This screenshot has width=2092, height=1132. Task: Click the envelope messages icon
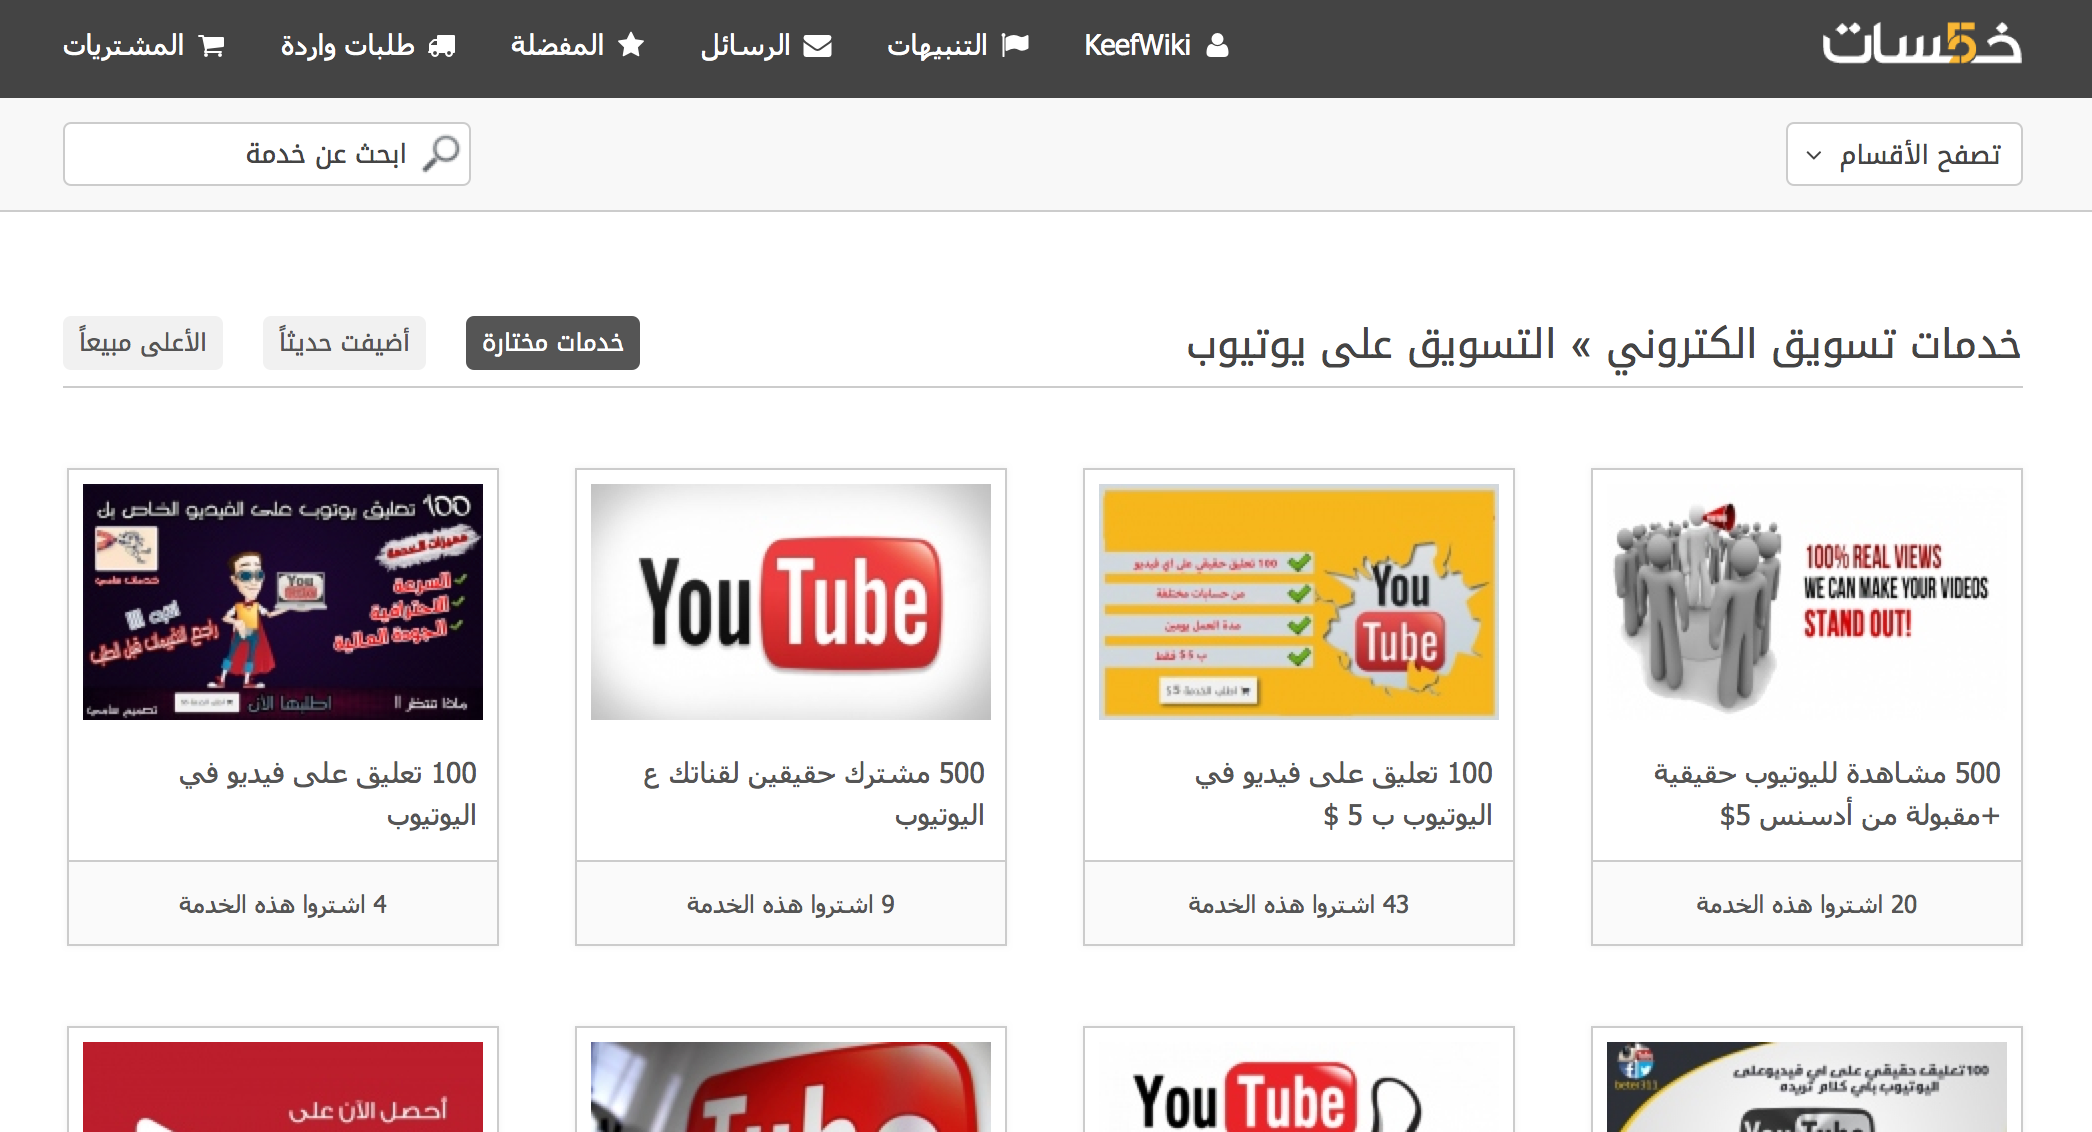click(x=817, y=45)
